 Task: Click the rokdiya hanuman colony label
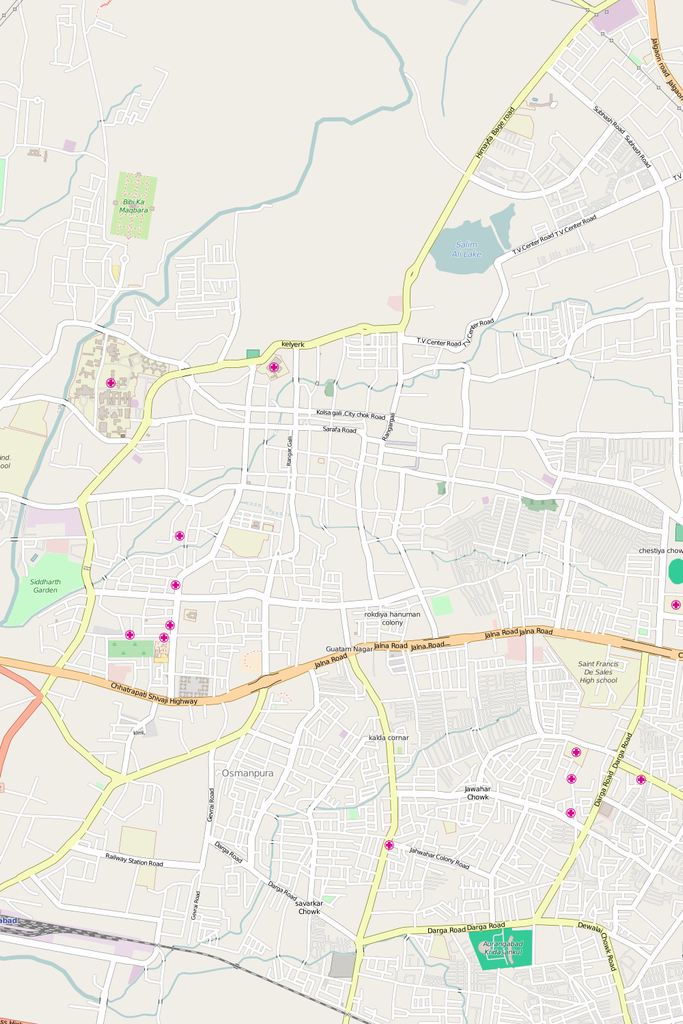click(x=392, y=618)
